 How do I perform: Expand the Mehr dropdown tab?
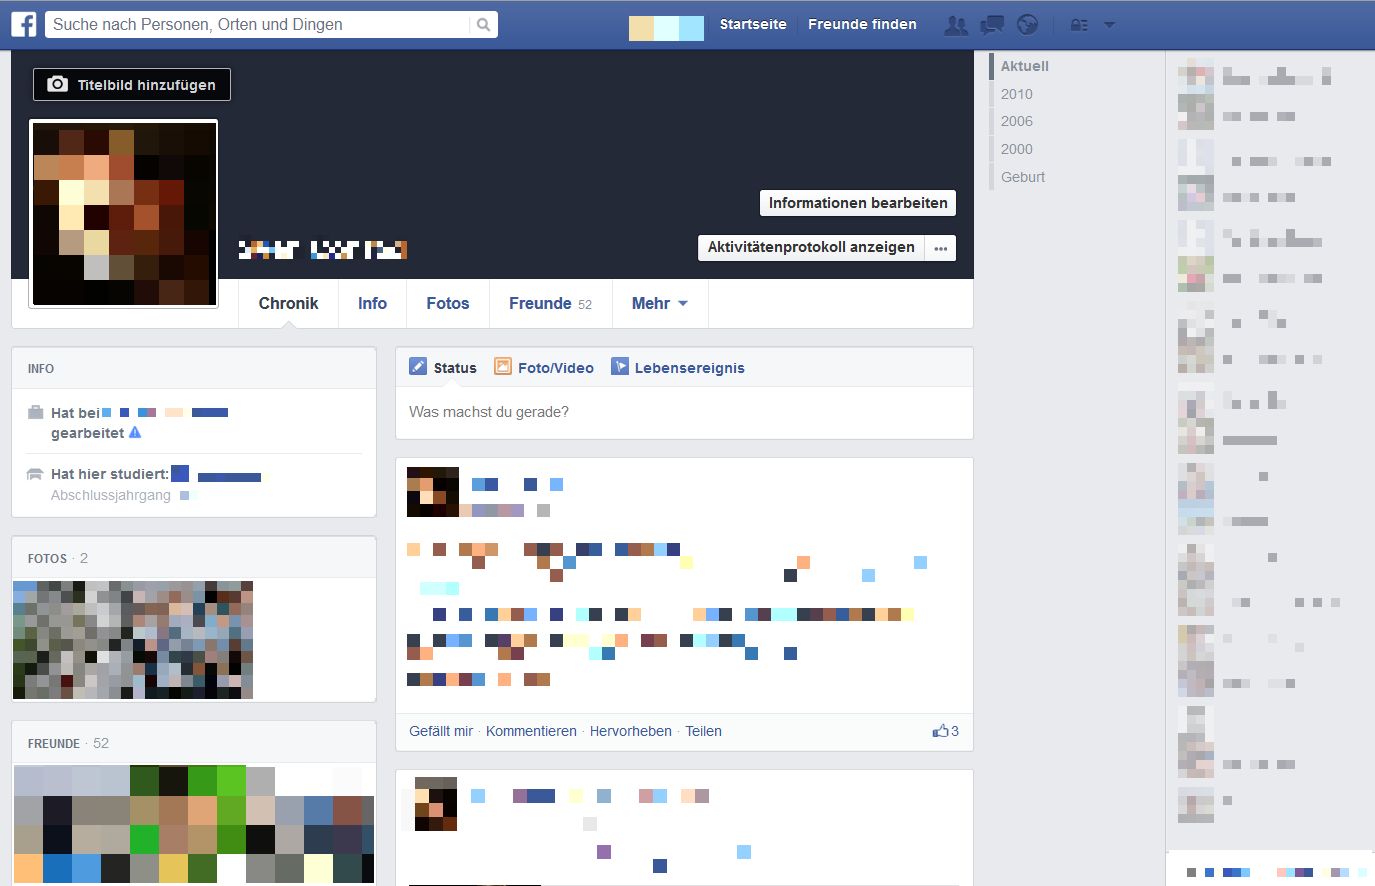click(659, 303)
